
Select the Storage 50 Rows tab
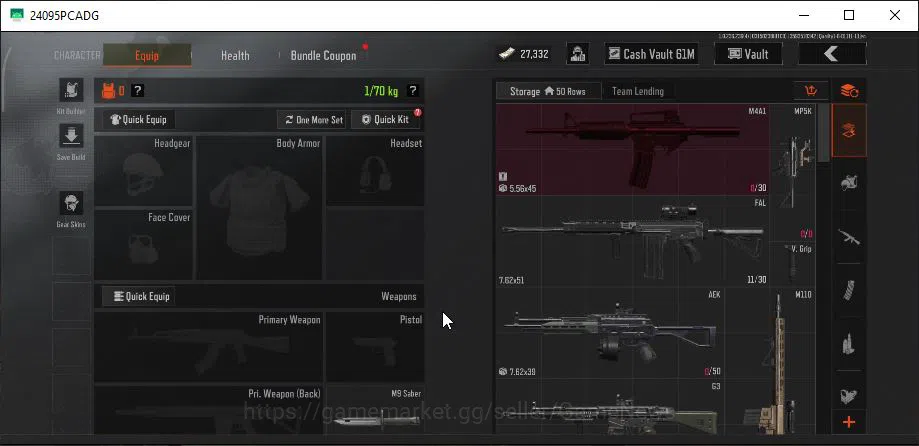549,91
